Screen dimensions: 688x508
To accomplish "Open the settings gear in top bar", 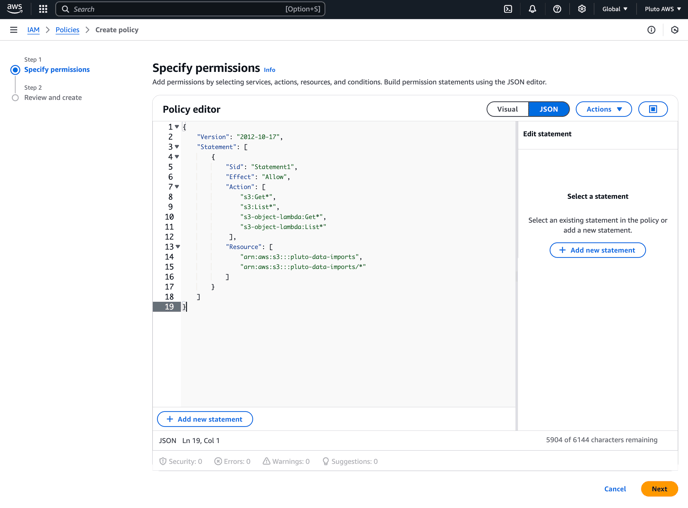I will pos(581,9).
